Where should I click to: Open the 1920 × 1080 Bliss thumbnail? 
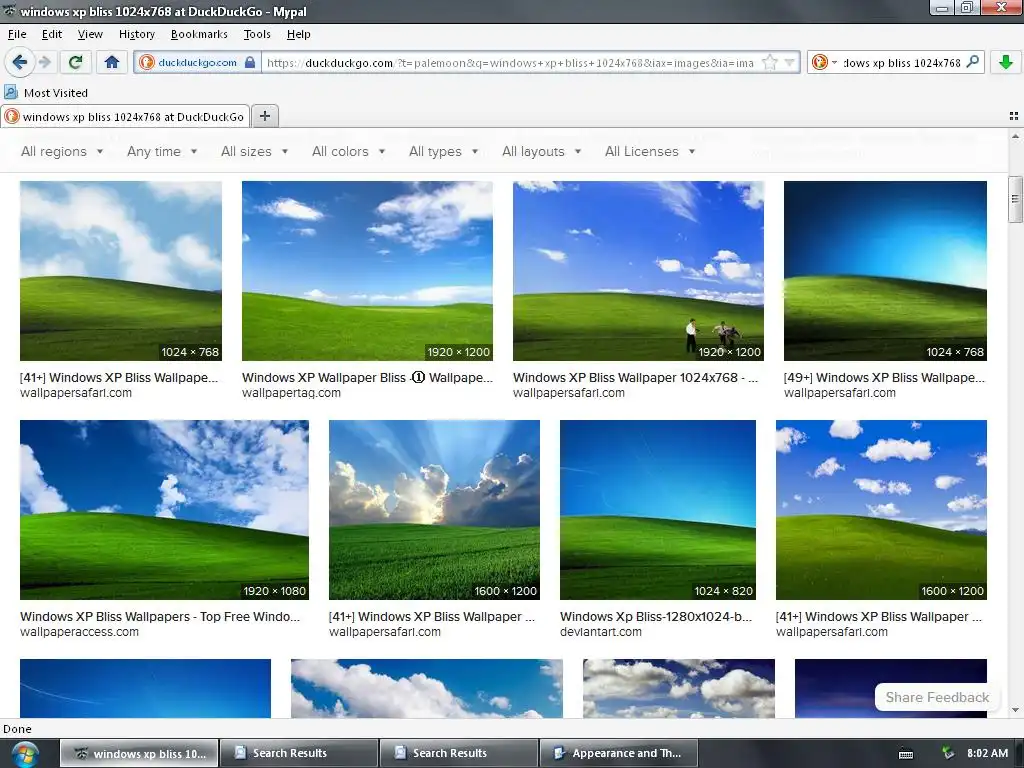pyautogui.click(x=165, y=510)
